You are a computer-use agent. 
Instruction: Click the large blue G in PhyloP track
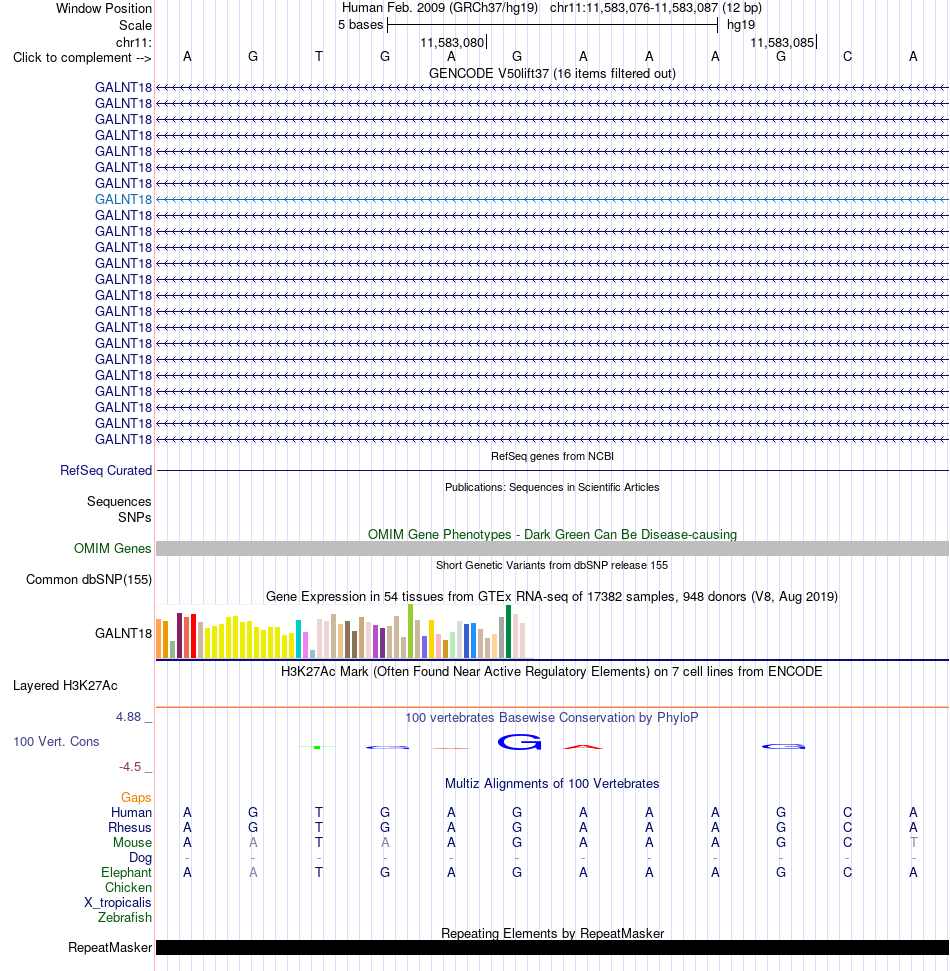pos(519,742)
